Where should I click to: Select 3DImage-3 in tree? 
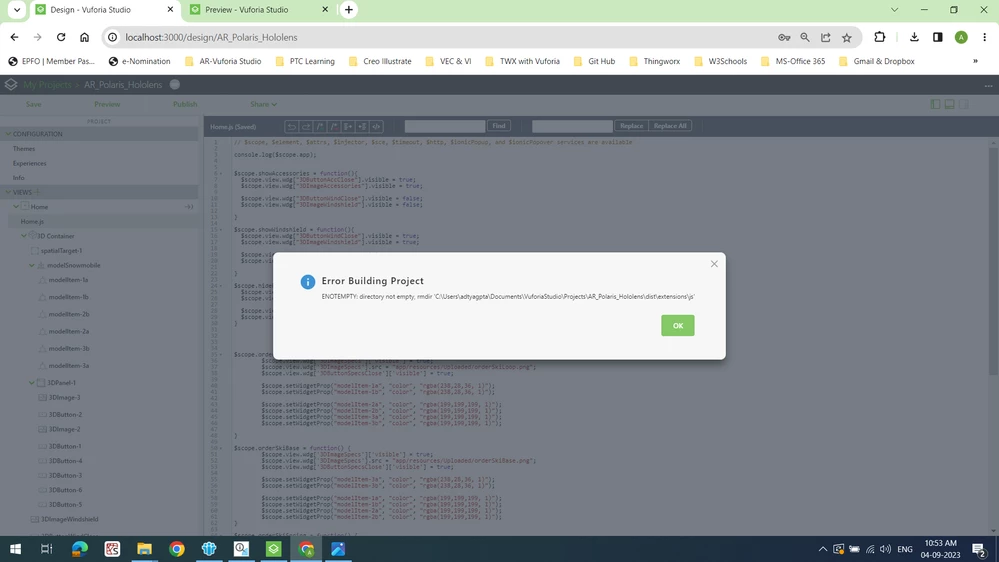click(64, 397)
